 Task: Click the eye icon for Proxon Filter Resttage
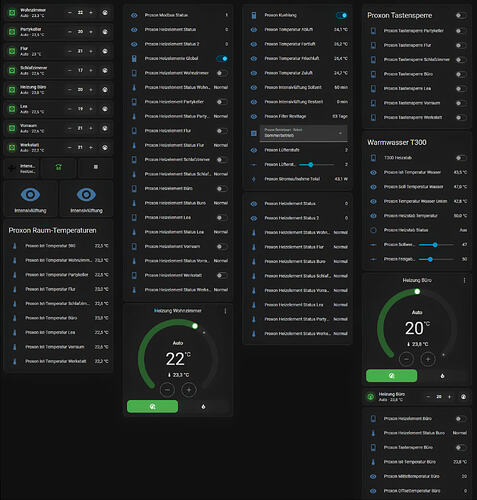[x=254, y=117]
